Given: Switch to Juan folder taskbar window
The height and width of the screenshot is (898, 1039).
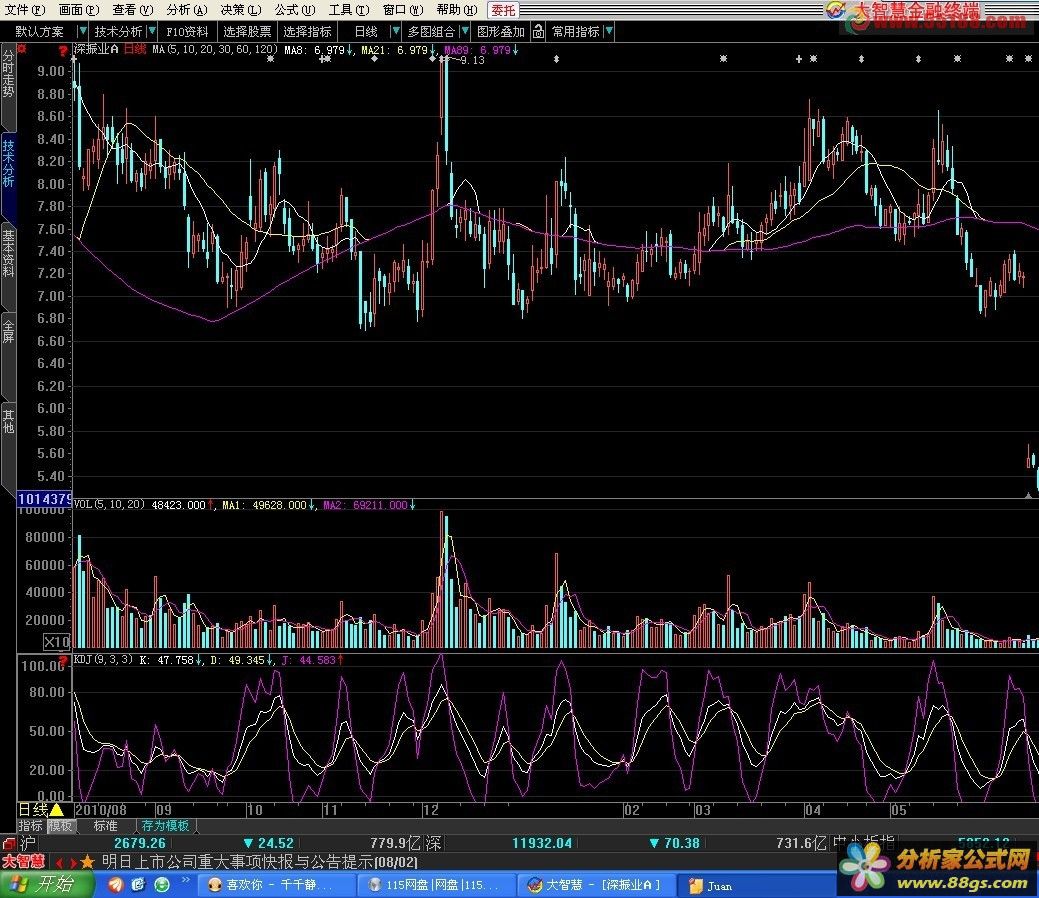Looking at the screenshot, I should (757, 885).
